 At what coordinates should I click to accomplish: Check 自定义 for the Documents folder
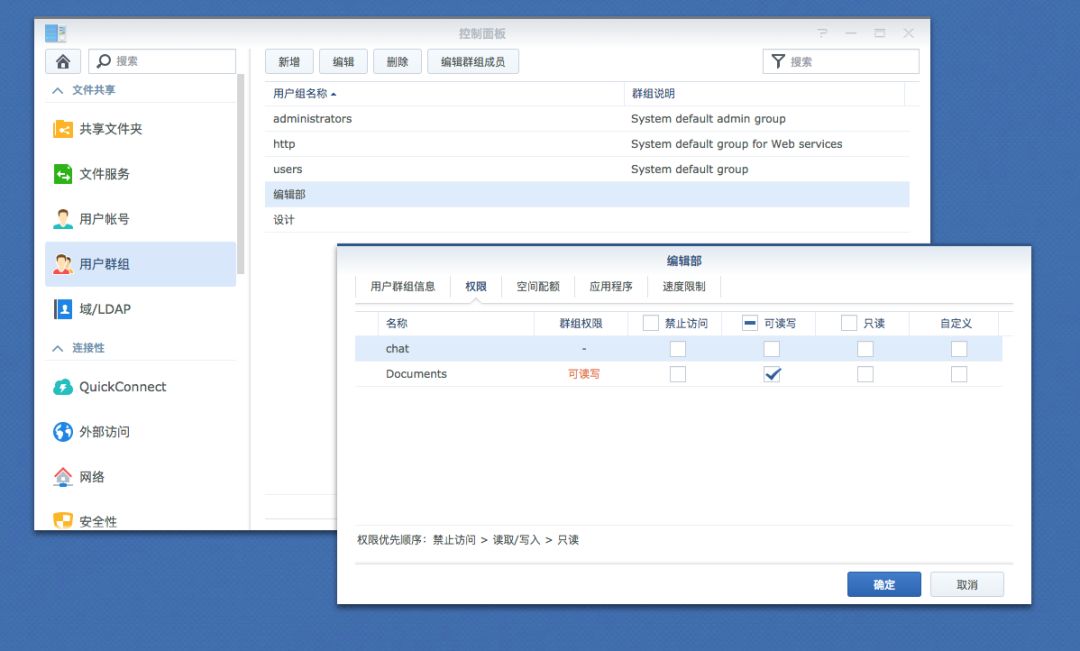[x=959, y=374]
